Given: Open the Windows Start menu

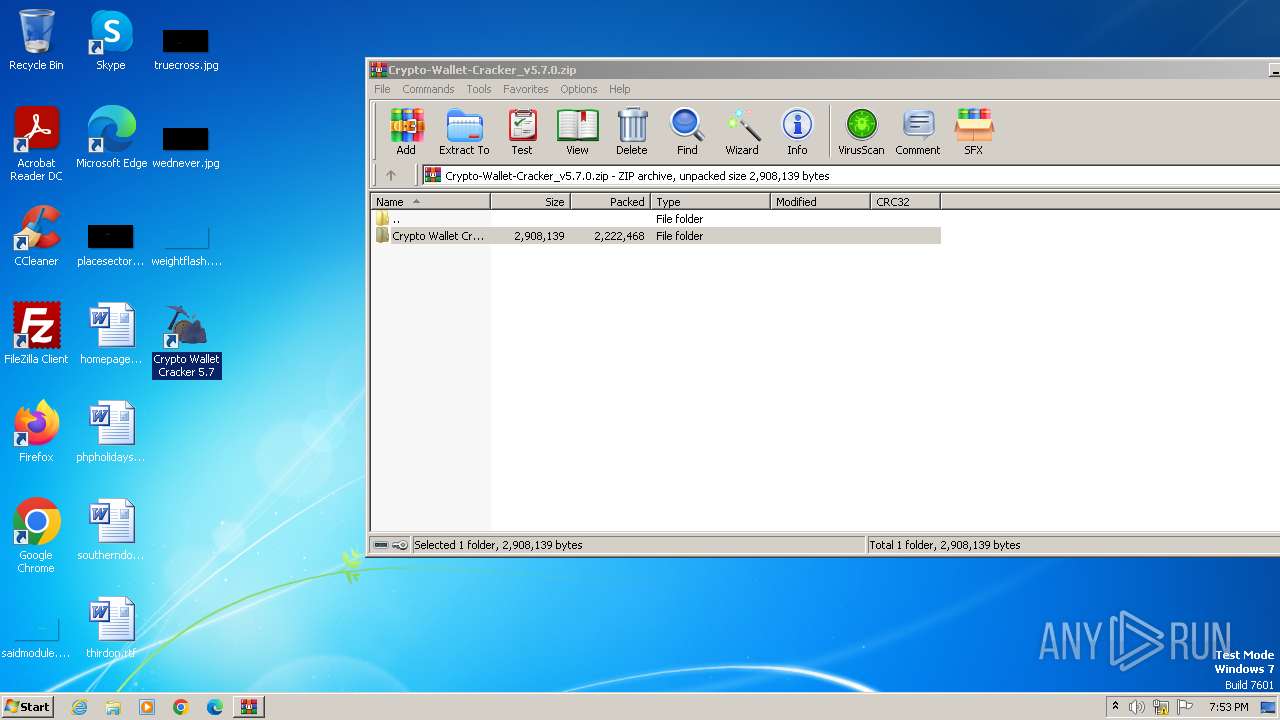Looking at the screenshot, I should click(27, 706).
